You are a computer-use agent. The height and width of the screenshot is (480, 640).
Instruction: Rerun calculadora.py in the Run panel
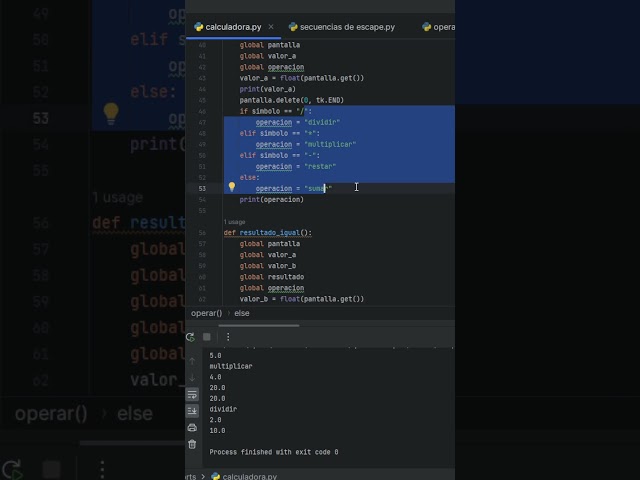[x=190, y=337]
